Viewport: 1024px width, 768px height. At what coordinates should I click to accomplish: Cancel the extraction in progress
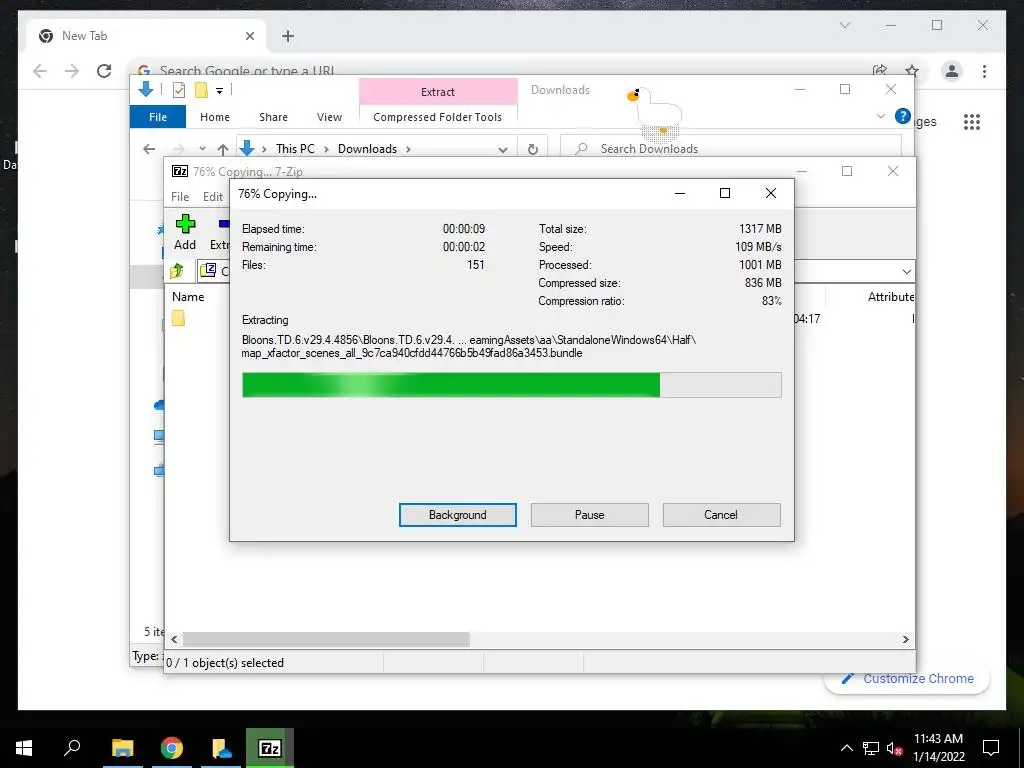pos(721,515)
